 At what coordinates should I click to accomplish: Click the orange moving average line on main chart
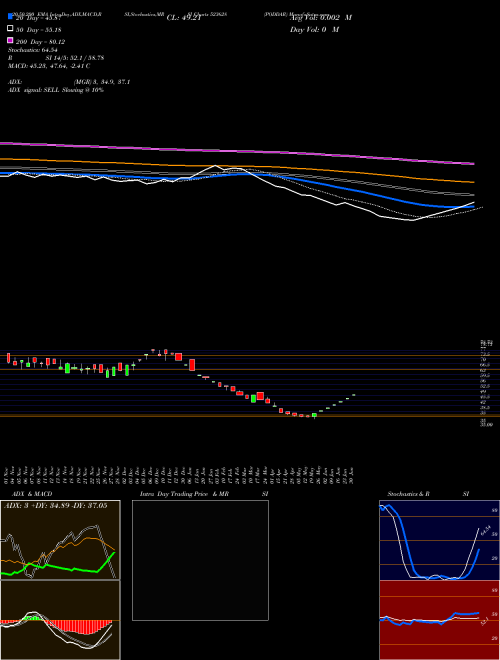pyautogui.click(x=236, y=166)
